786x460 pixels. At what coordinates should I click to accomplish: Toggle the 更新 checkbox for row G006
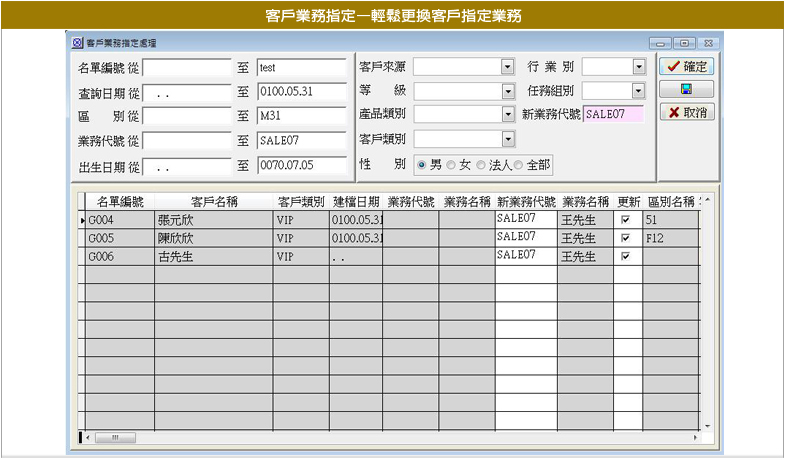(x=627, y=257)
